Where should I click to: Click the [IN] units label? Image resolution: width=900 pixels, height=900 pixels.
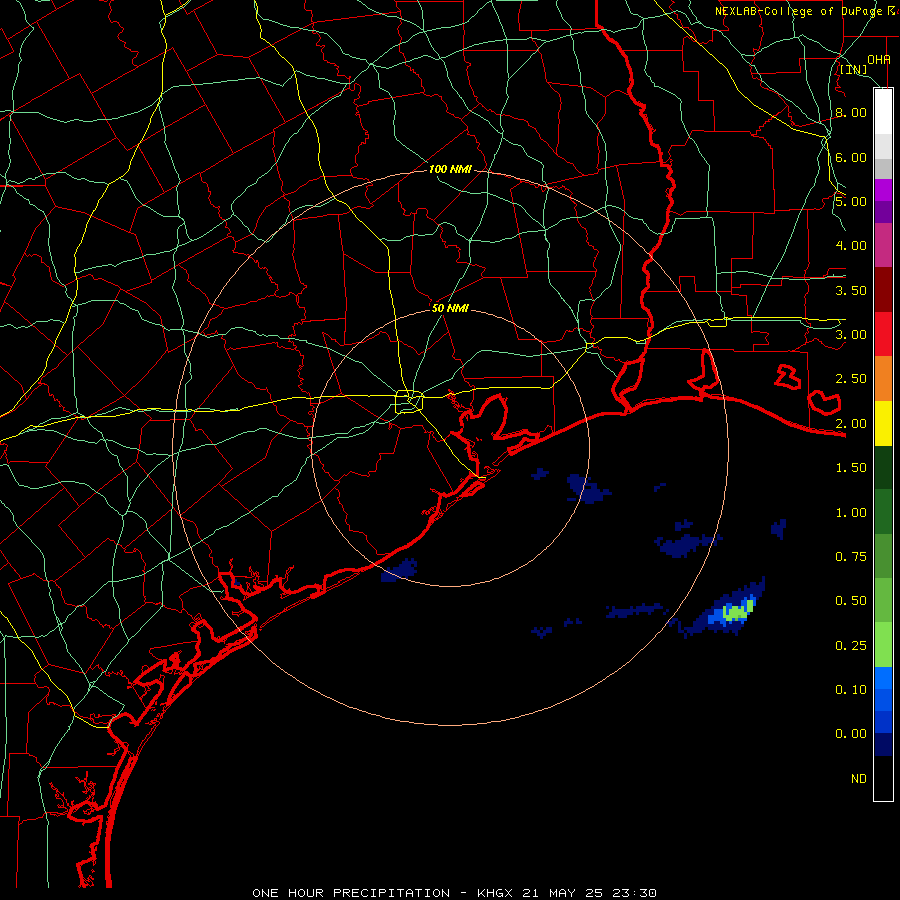854,69
